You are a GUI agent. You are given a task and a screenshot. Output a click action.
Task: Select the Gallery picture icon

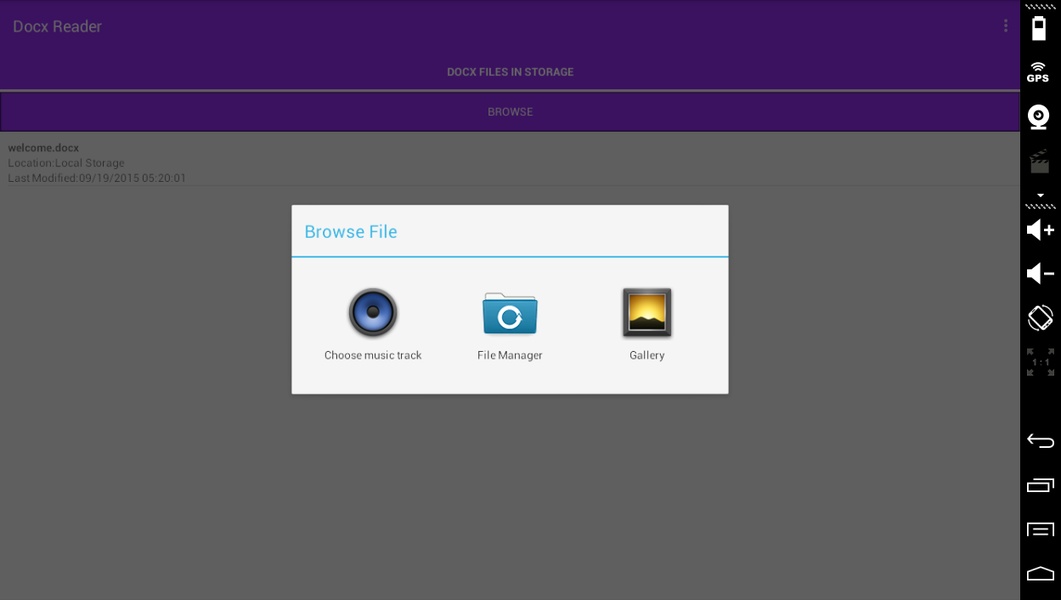[647, 312]
